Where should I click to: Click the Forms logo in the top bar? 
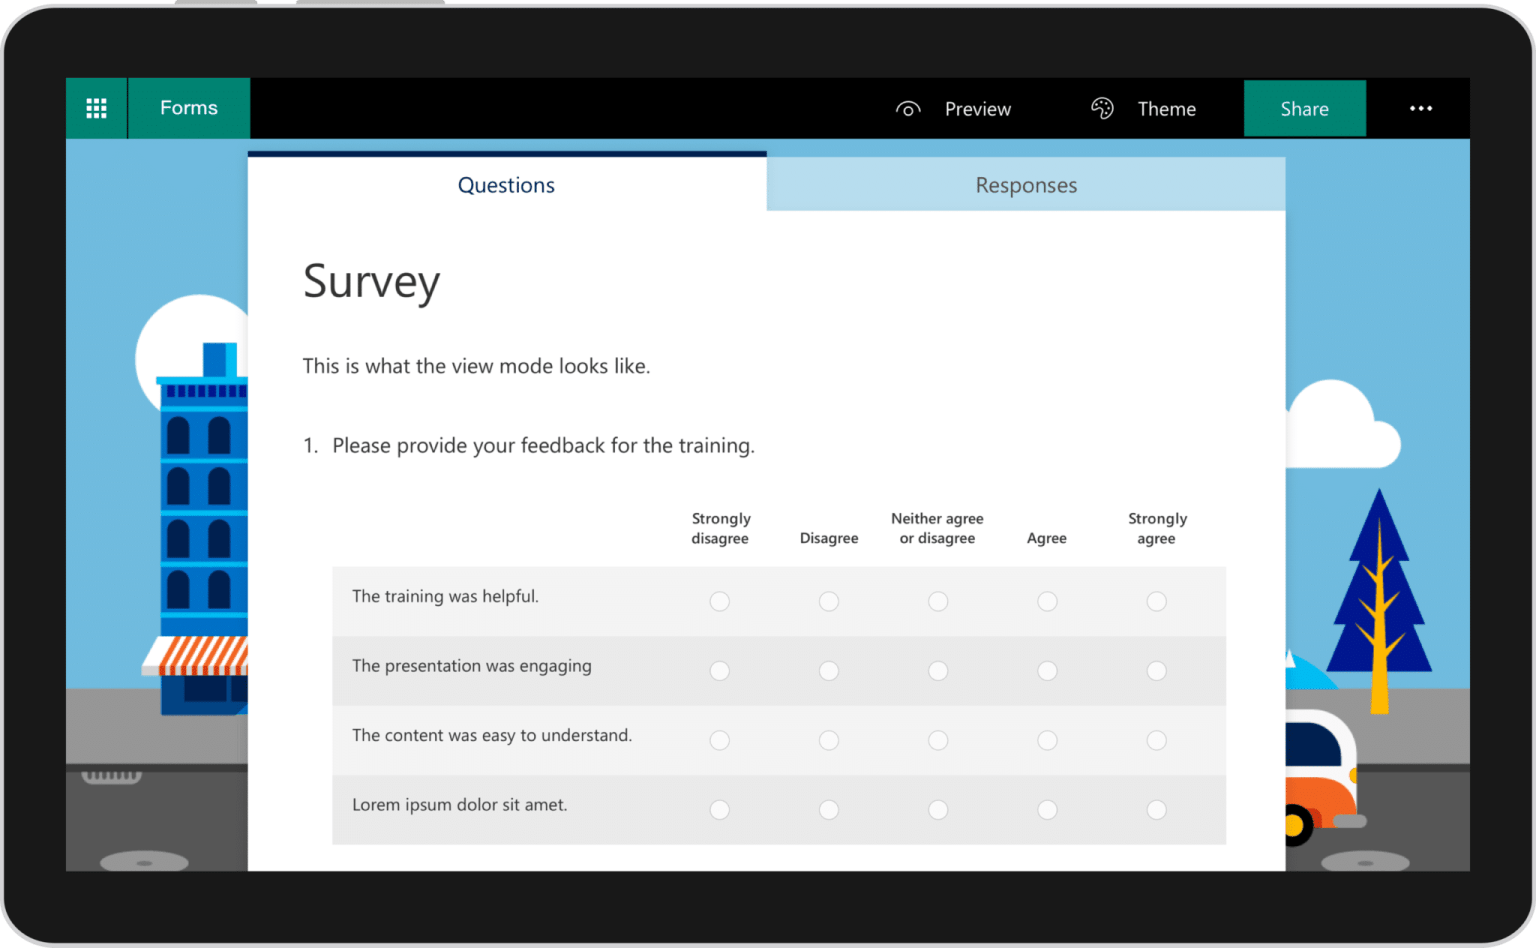point(188,107)
